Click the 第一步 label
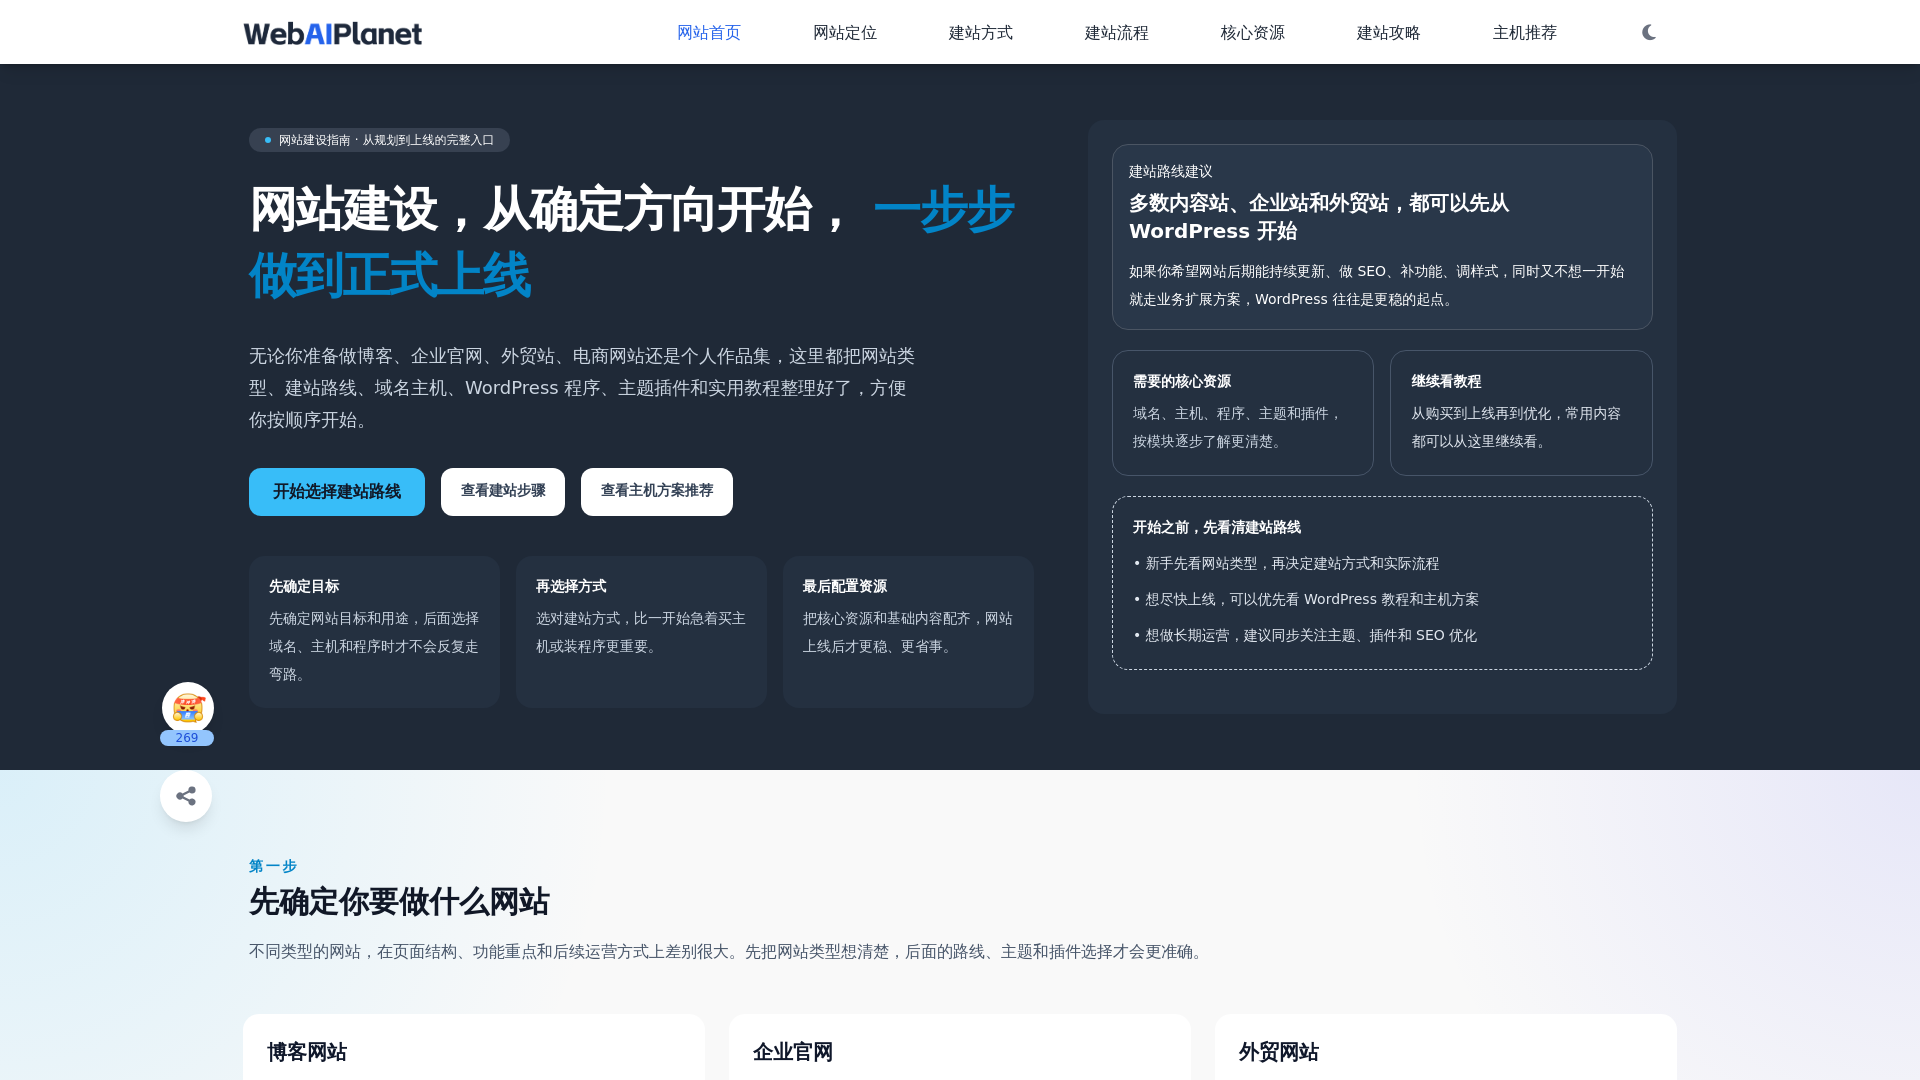Viewport: 1920px width, 1080px height. coord(273,866)
